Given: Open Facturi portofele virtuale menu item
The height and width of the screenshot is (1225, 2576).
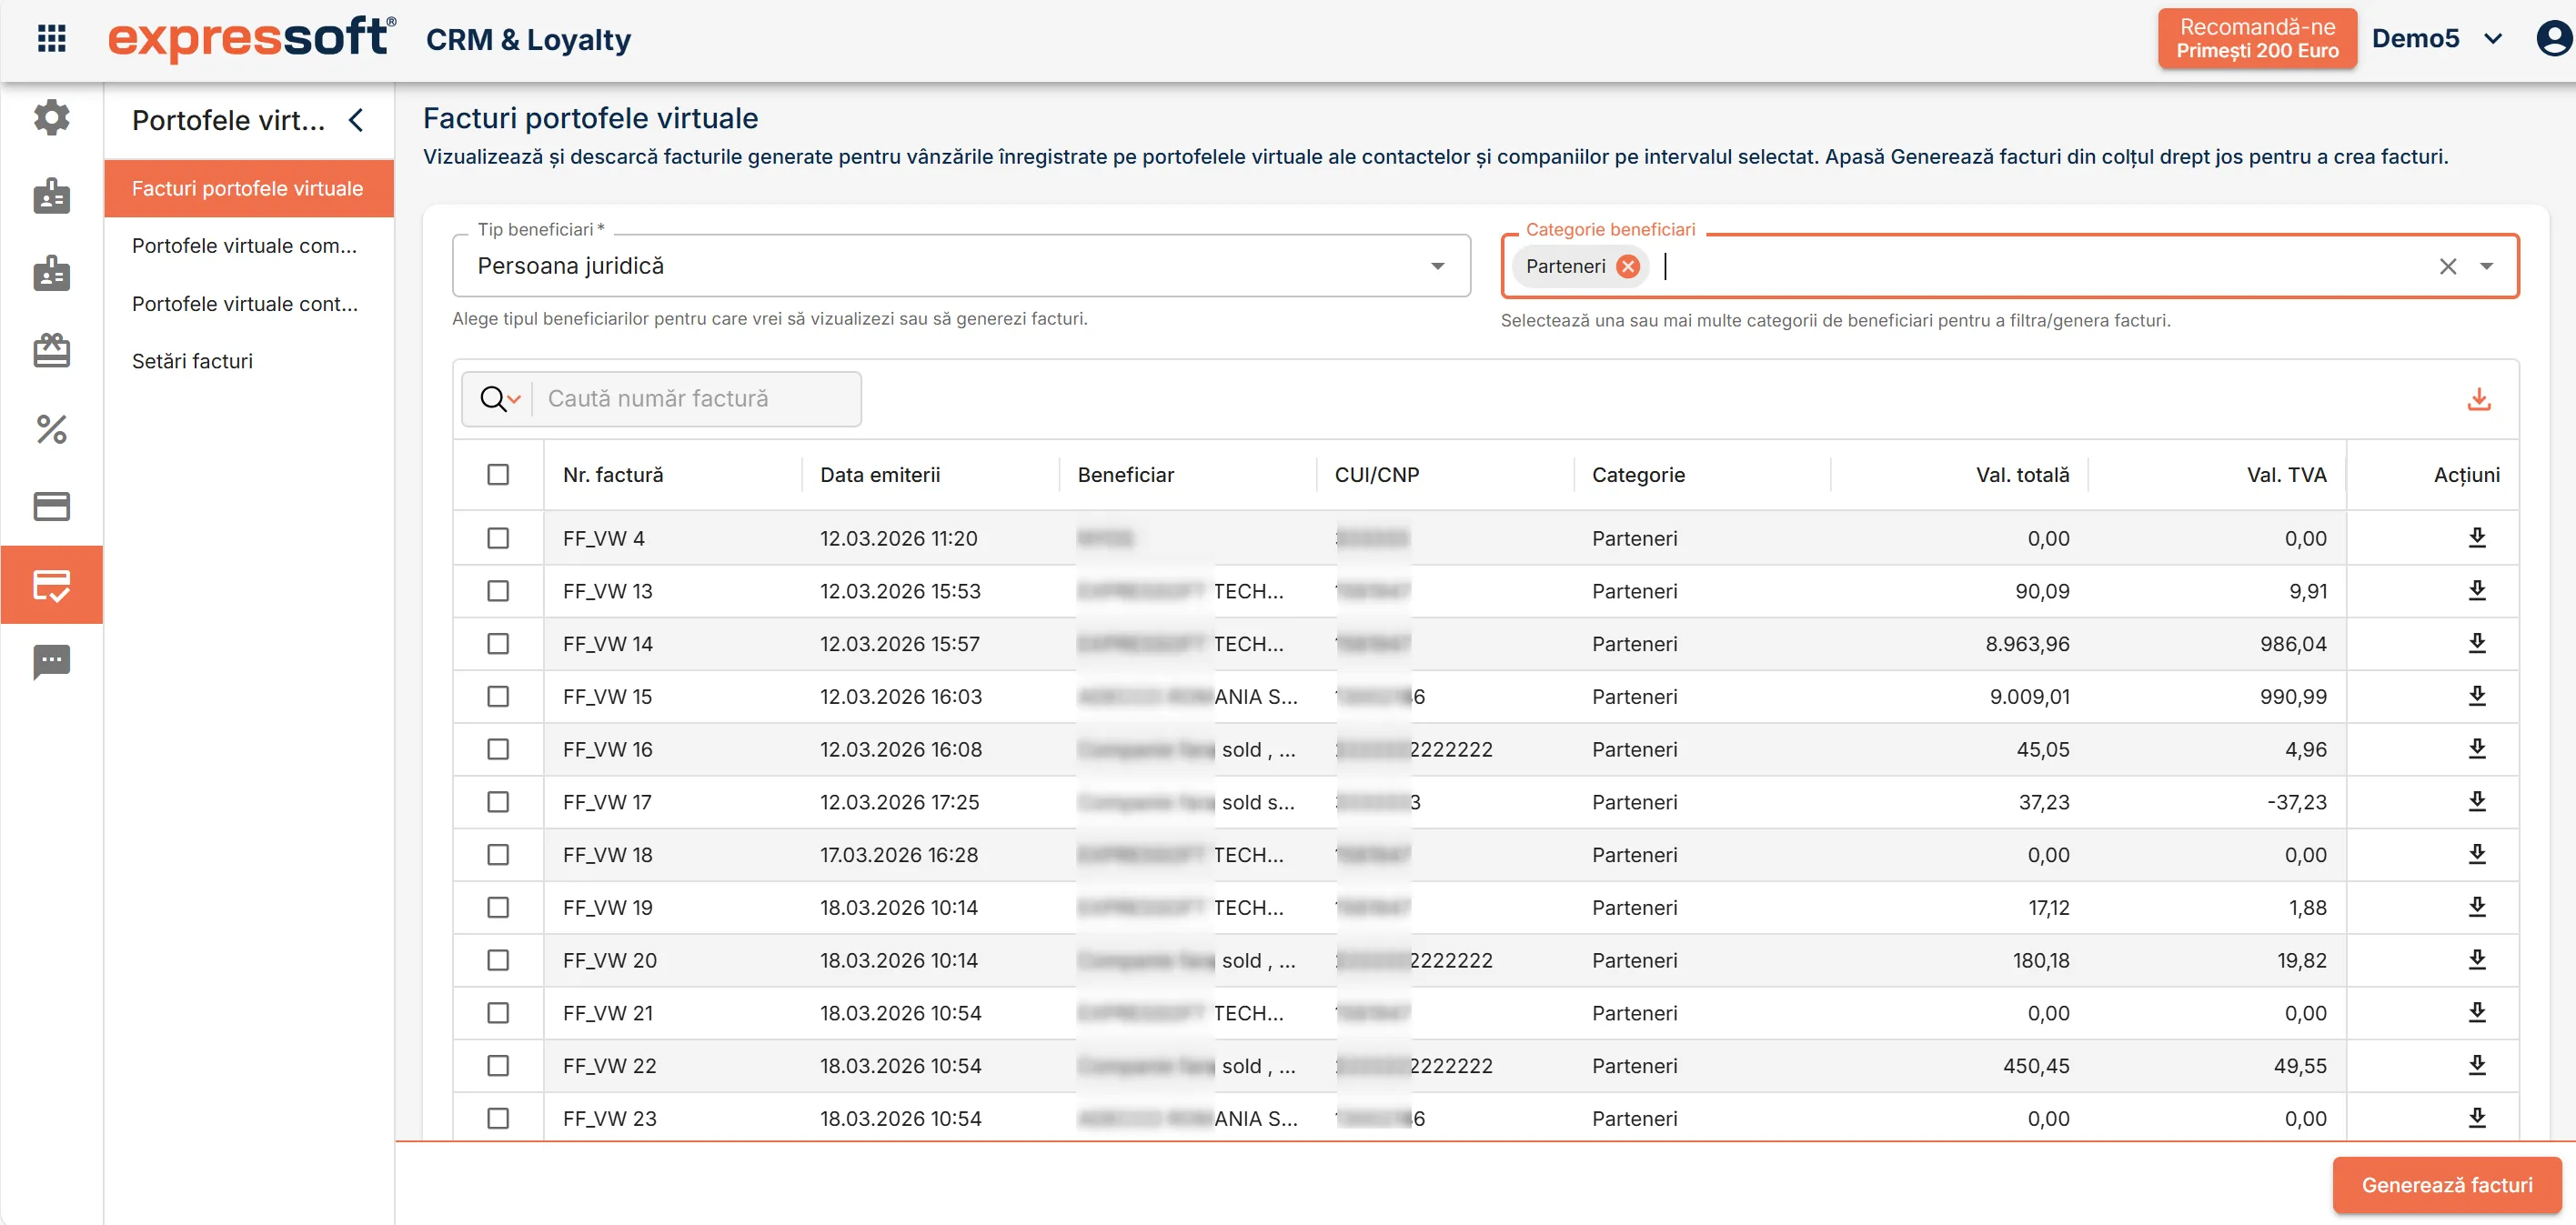Looking at the screenshot, I should pos(248,188).
